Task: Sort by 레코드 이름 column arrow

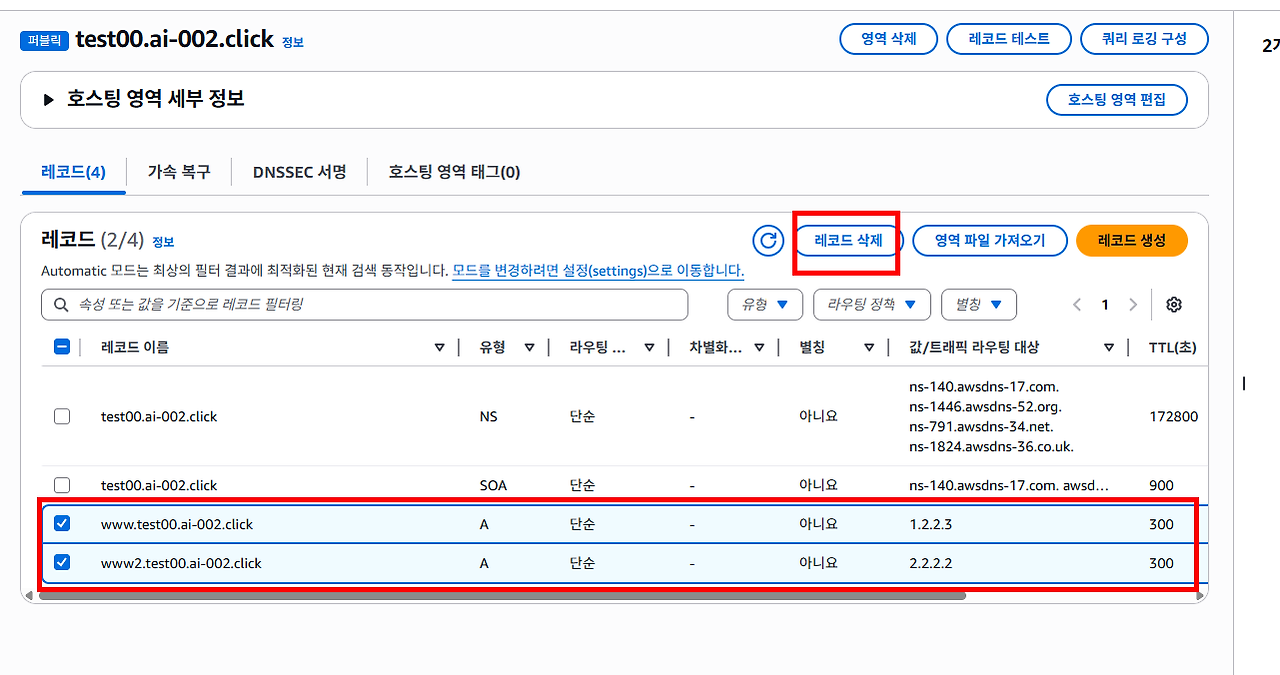Action: coord(439,347)
